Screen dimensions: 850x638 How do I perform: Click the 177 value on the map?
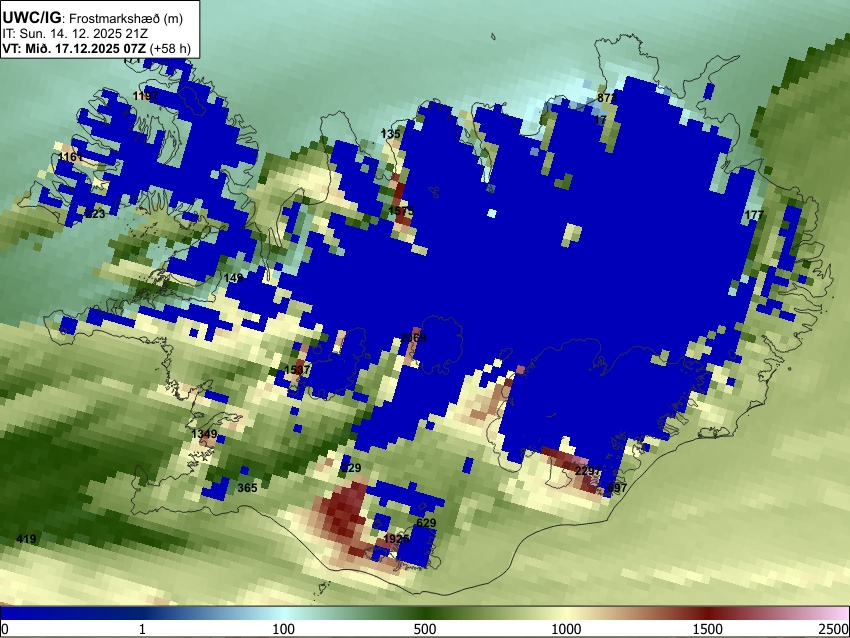pos(754,215)
